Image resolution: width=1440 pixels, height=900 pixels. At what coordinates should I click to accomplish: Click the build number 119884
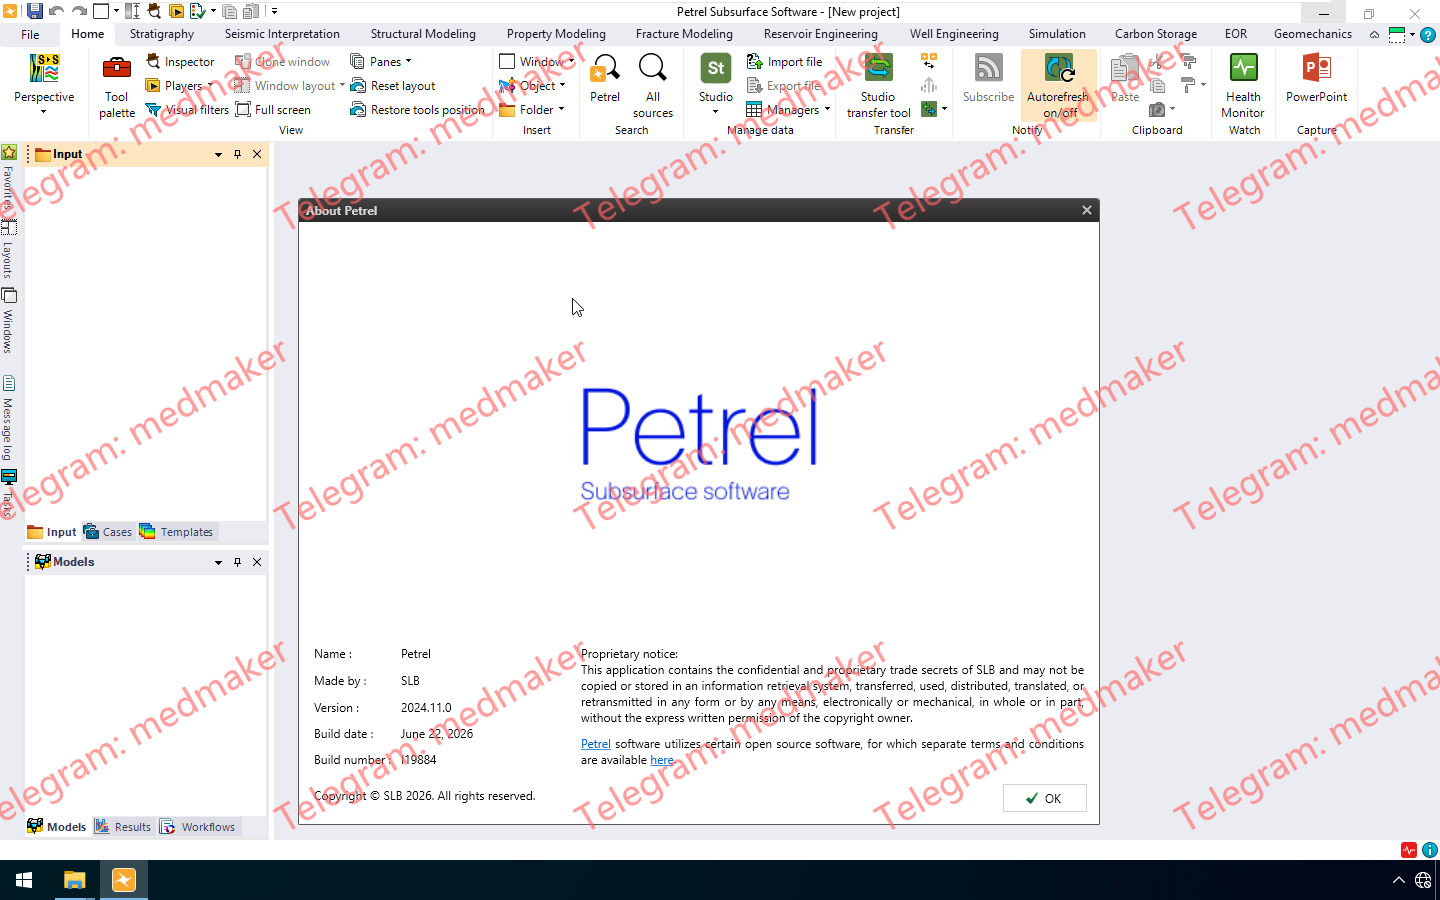(x=418, y=760)
